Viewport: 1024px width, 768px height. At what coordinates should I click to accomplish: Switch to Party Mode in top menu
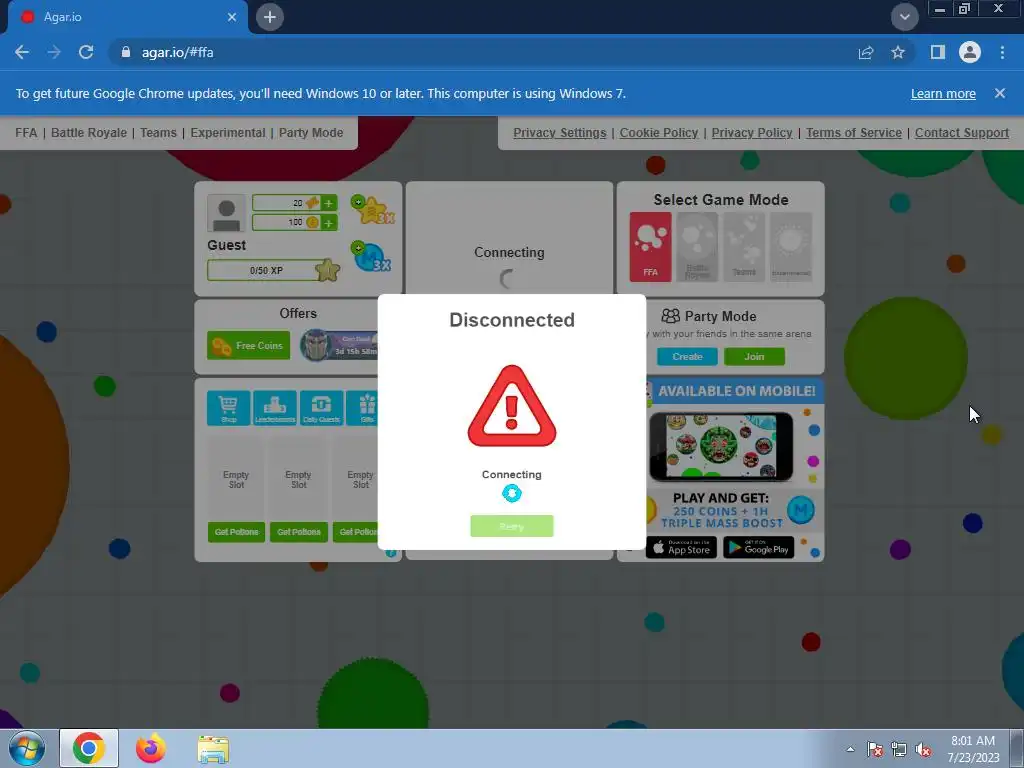coord(311,133)
